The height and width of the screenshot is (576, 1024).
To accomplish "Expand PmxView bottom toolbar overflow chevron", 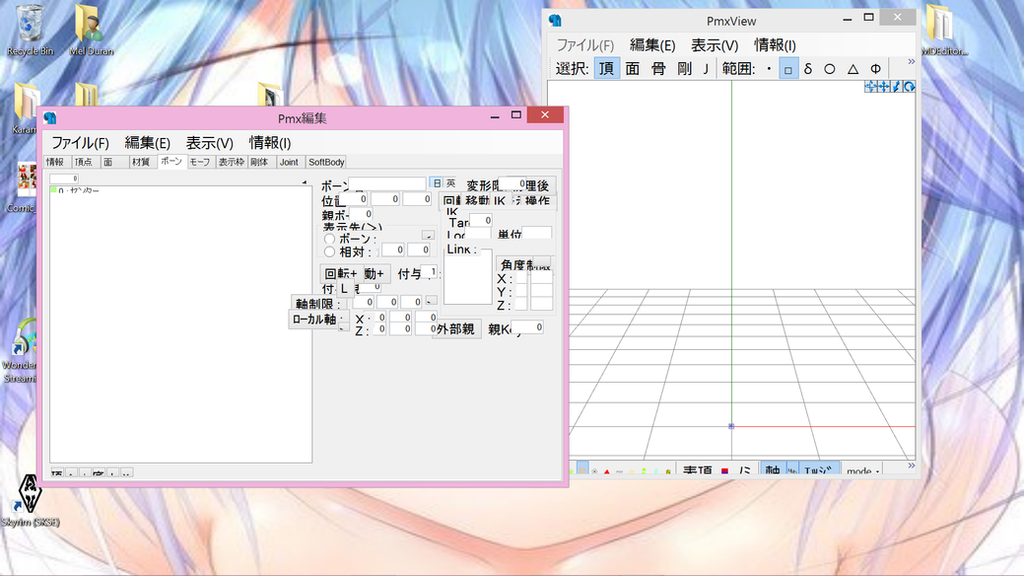I will click(x=911, y=466).
